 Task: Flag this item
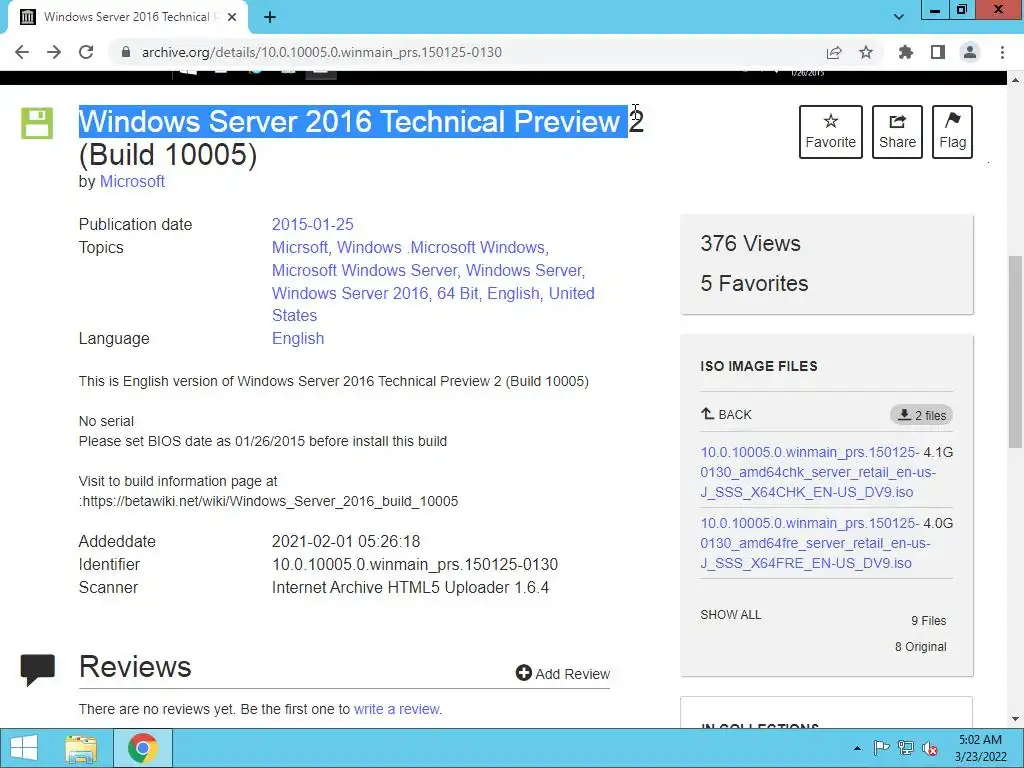[953, 132]
